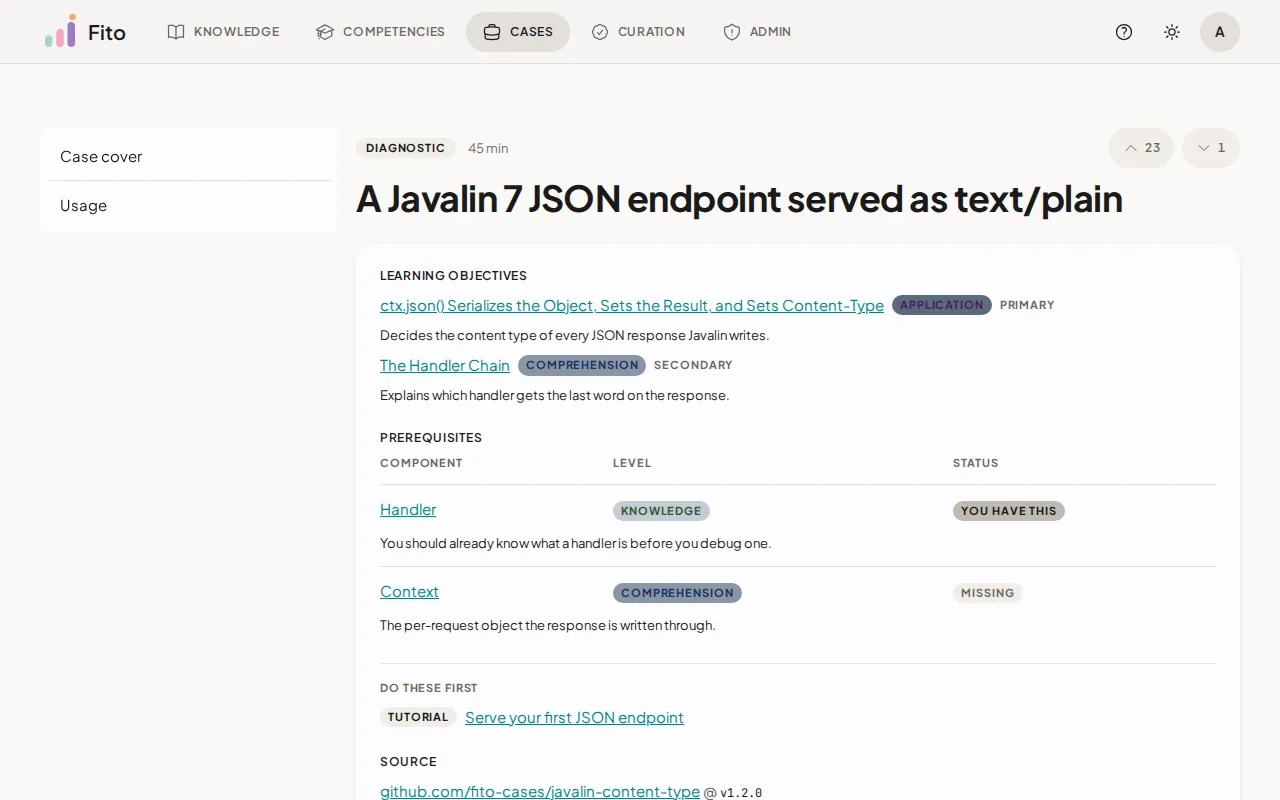Go to the Competencies section
This screenshot has height=800, width=1280.
coord(381,32)
